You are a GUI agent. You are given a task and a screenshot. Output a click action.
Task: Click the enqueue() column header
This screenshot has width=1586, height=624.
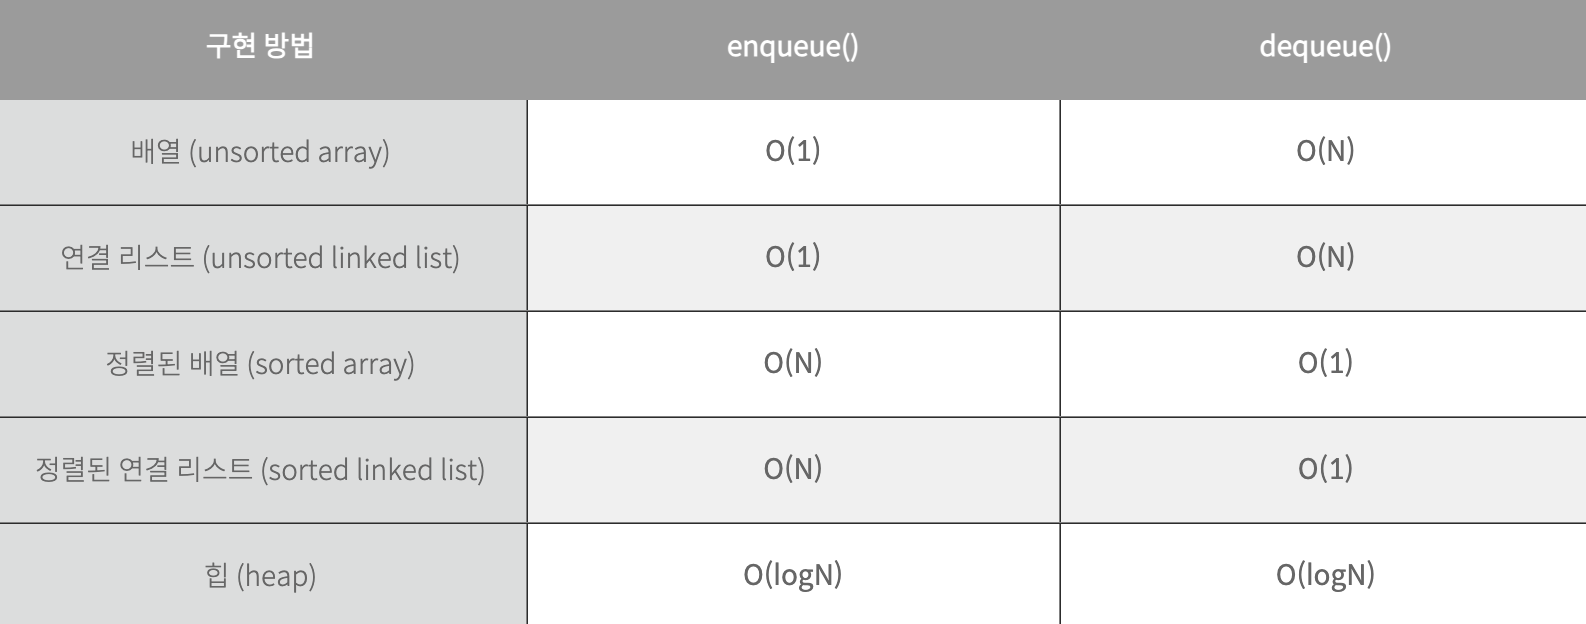pos(793,49)
